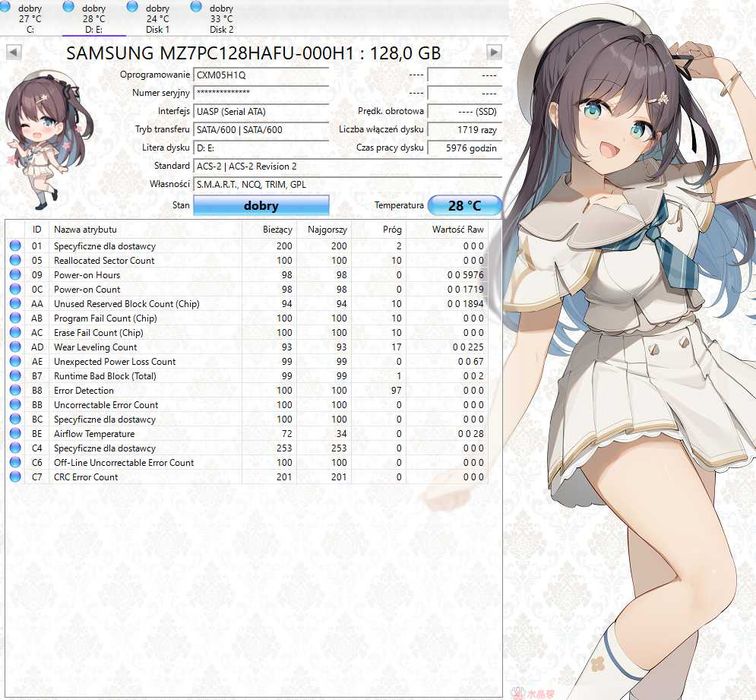
Task: Click status icon of attribute C4 row
Action: tap(15, 448)
